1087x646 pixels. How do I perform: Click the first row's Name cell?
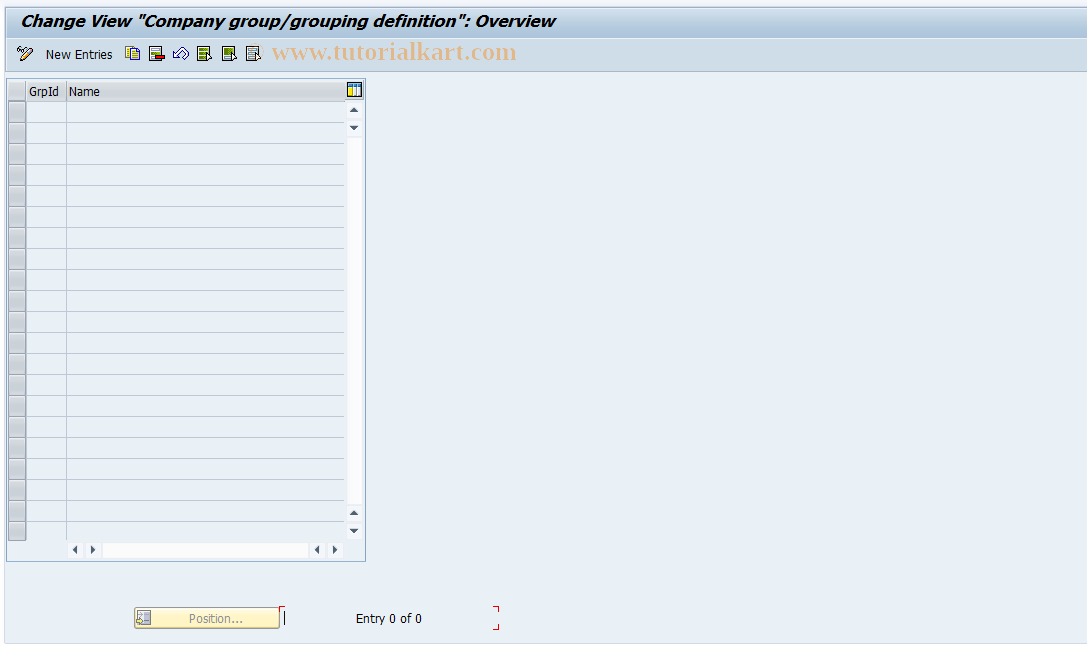click(205, 112)
